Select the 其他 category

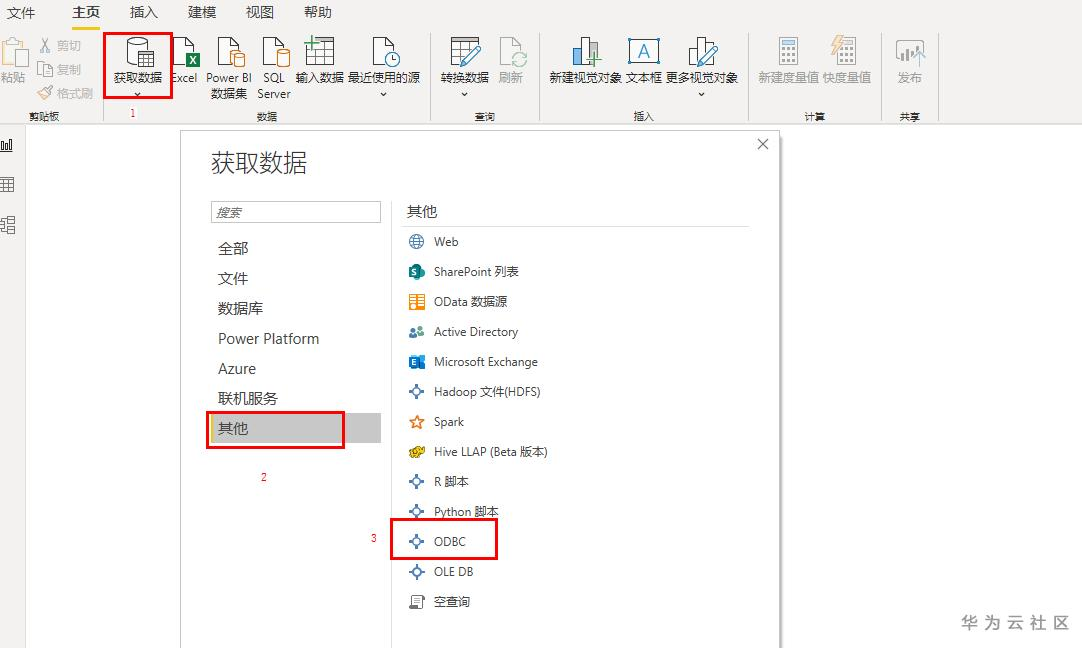click(x=295, y=428)
